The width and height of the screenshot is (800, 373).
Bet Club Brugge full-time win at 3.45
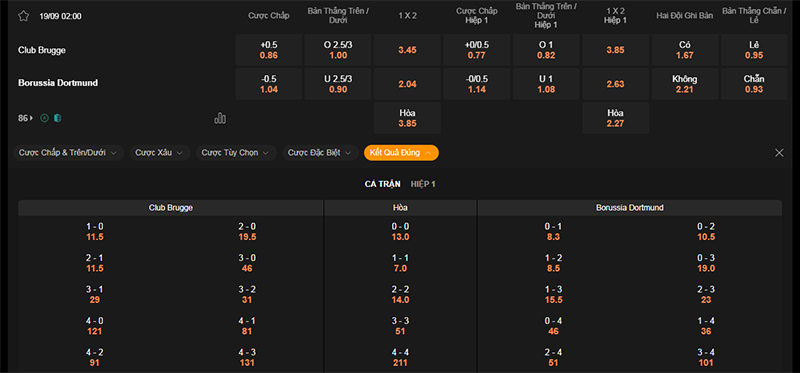(407, 50)
